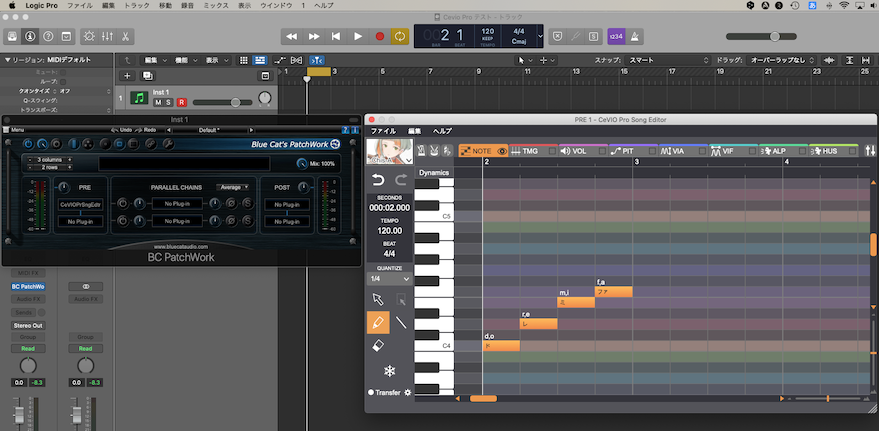Open the Apple menu

[x=11, y=6]
